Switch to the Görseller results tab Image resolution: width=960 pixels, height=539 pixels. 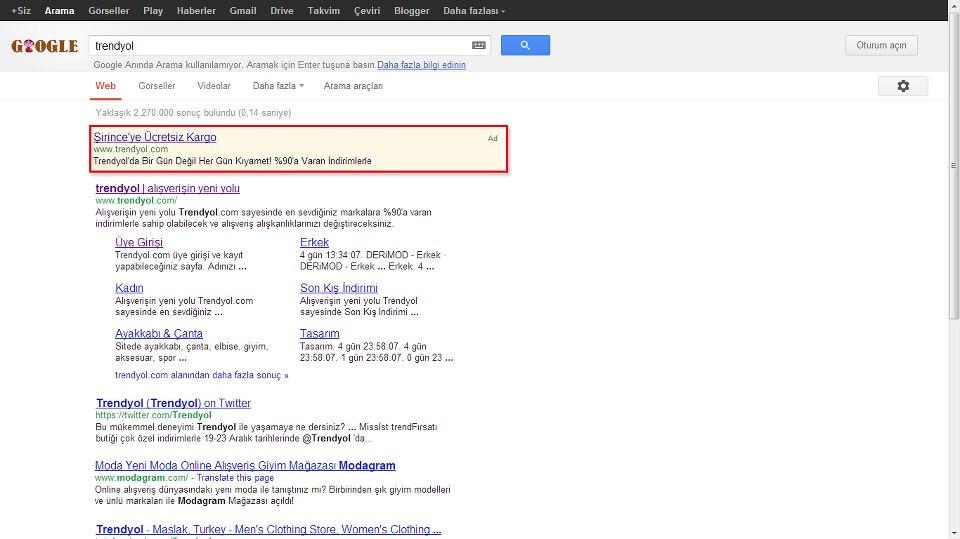157,86
